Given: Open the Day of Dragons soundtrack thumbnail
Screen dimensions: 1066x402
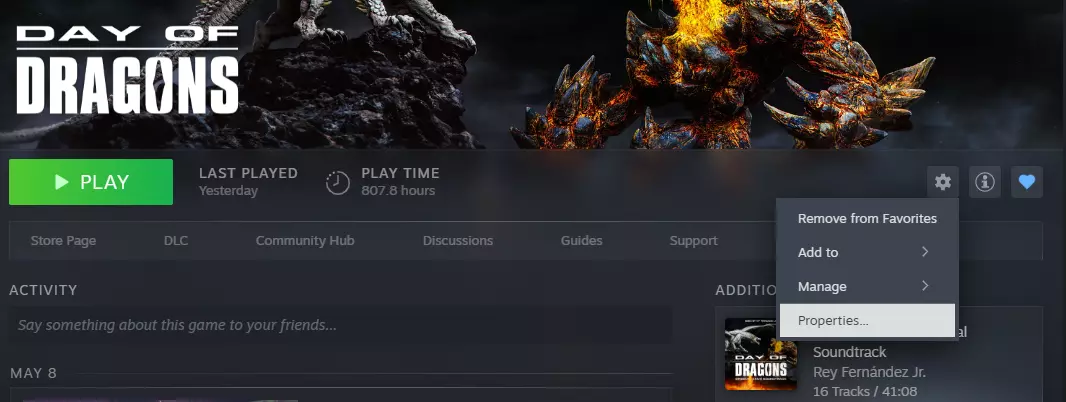Looking at the screenshot, I should point(761,354).
